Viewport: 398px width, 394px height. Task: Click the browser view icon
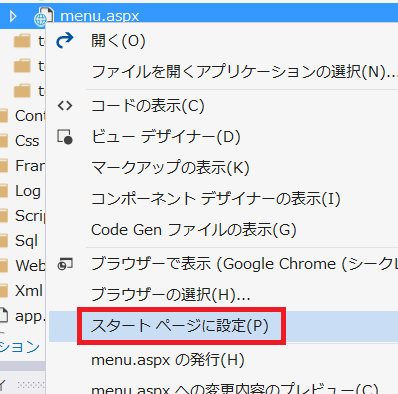[65, 264]
